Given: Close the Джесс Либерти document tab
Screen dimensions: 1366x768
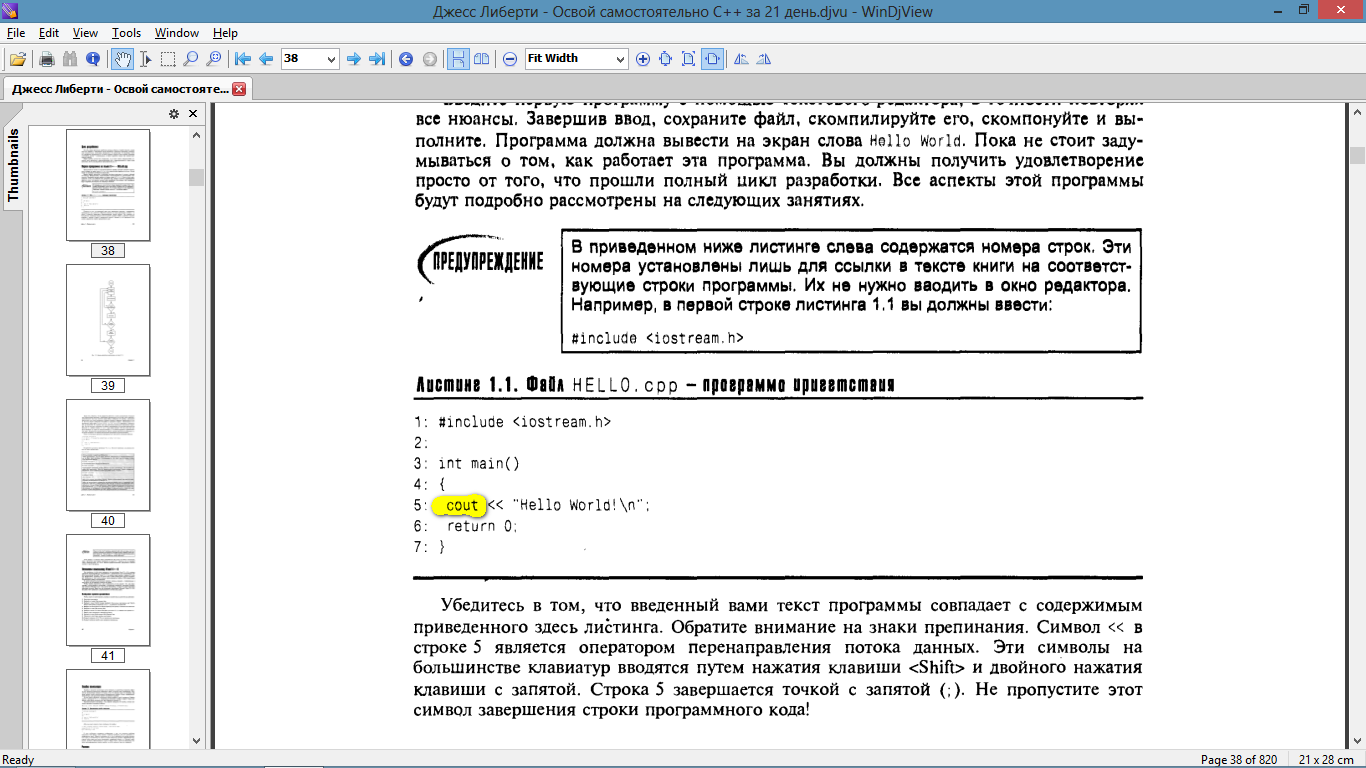Looking at the screenshot, I should pos(239,89).
